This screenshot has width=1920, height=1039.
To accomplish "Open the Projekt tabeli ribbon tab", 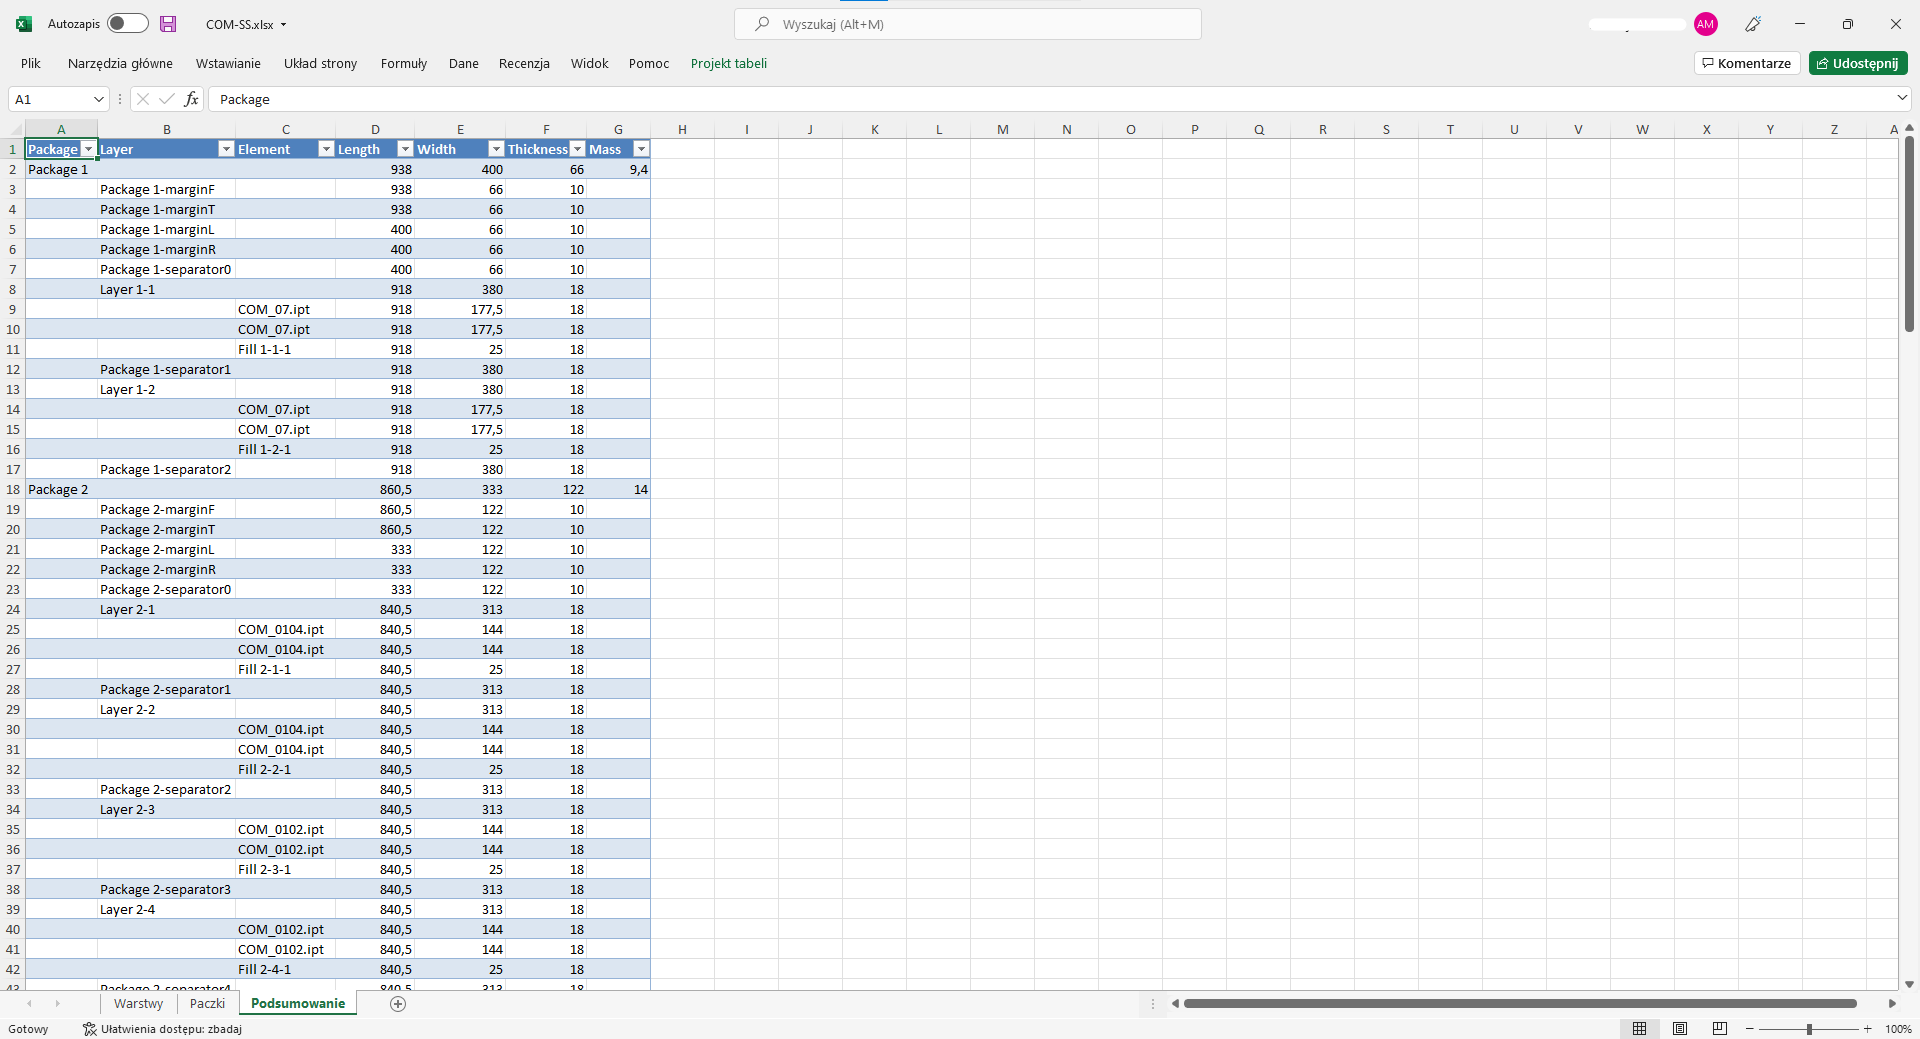I will pyautogui.click(x=729, y=64).
